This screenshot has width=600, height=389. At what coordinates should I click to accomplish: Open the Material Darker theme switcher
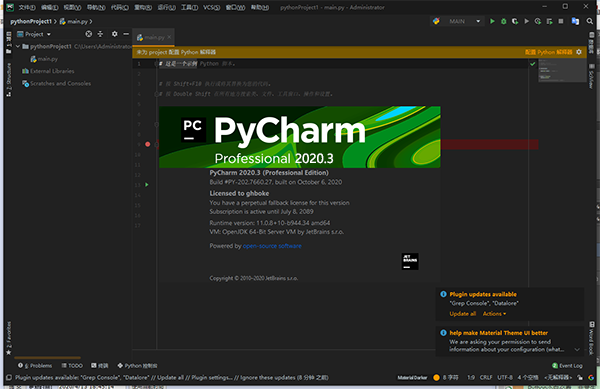click(412, 378)
